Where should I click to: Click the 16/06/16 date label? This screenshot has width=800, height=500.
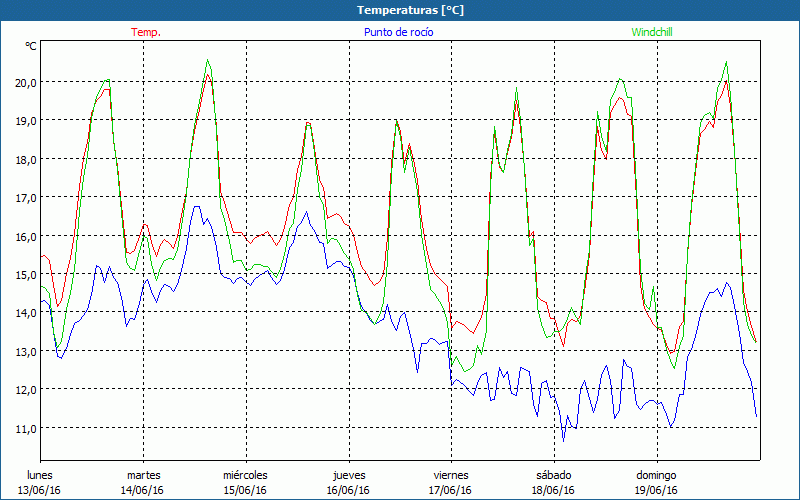tap(348, 490)
